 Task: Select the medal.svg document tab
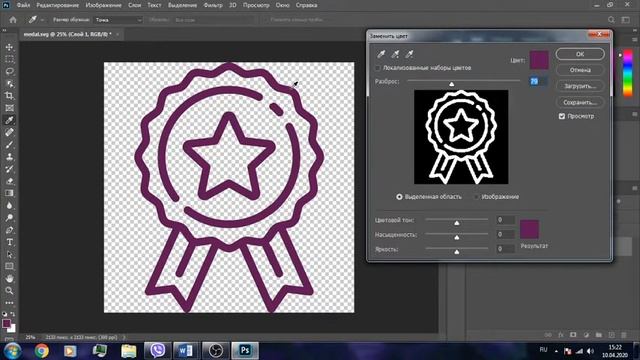pos(67,34)
